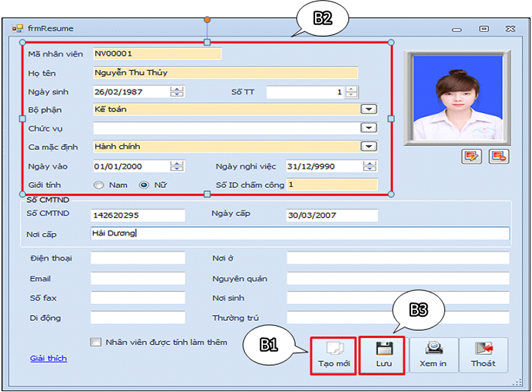
Task: Click the Hành chính shift value
Action: (117, 147)
